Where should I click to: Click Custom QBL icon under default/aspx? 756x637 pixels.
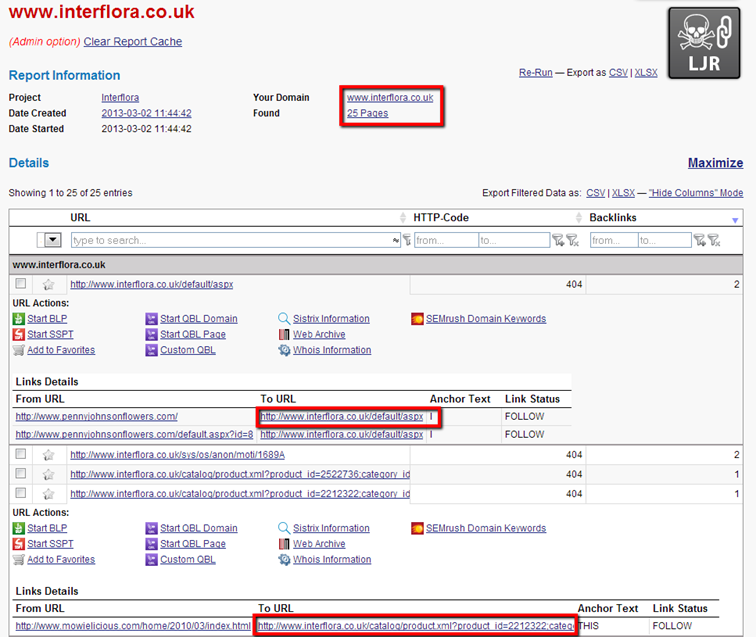(x=151, y=350)
